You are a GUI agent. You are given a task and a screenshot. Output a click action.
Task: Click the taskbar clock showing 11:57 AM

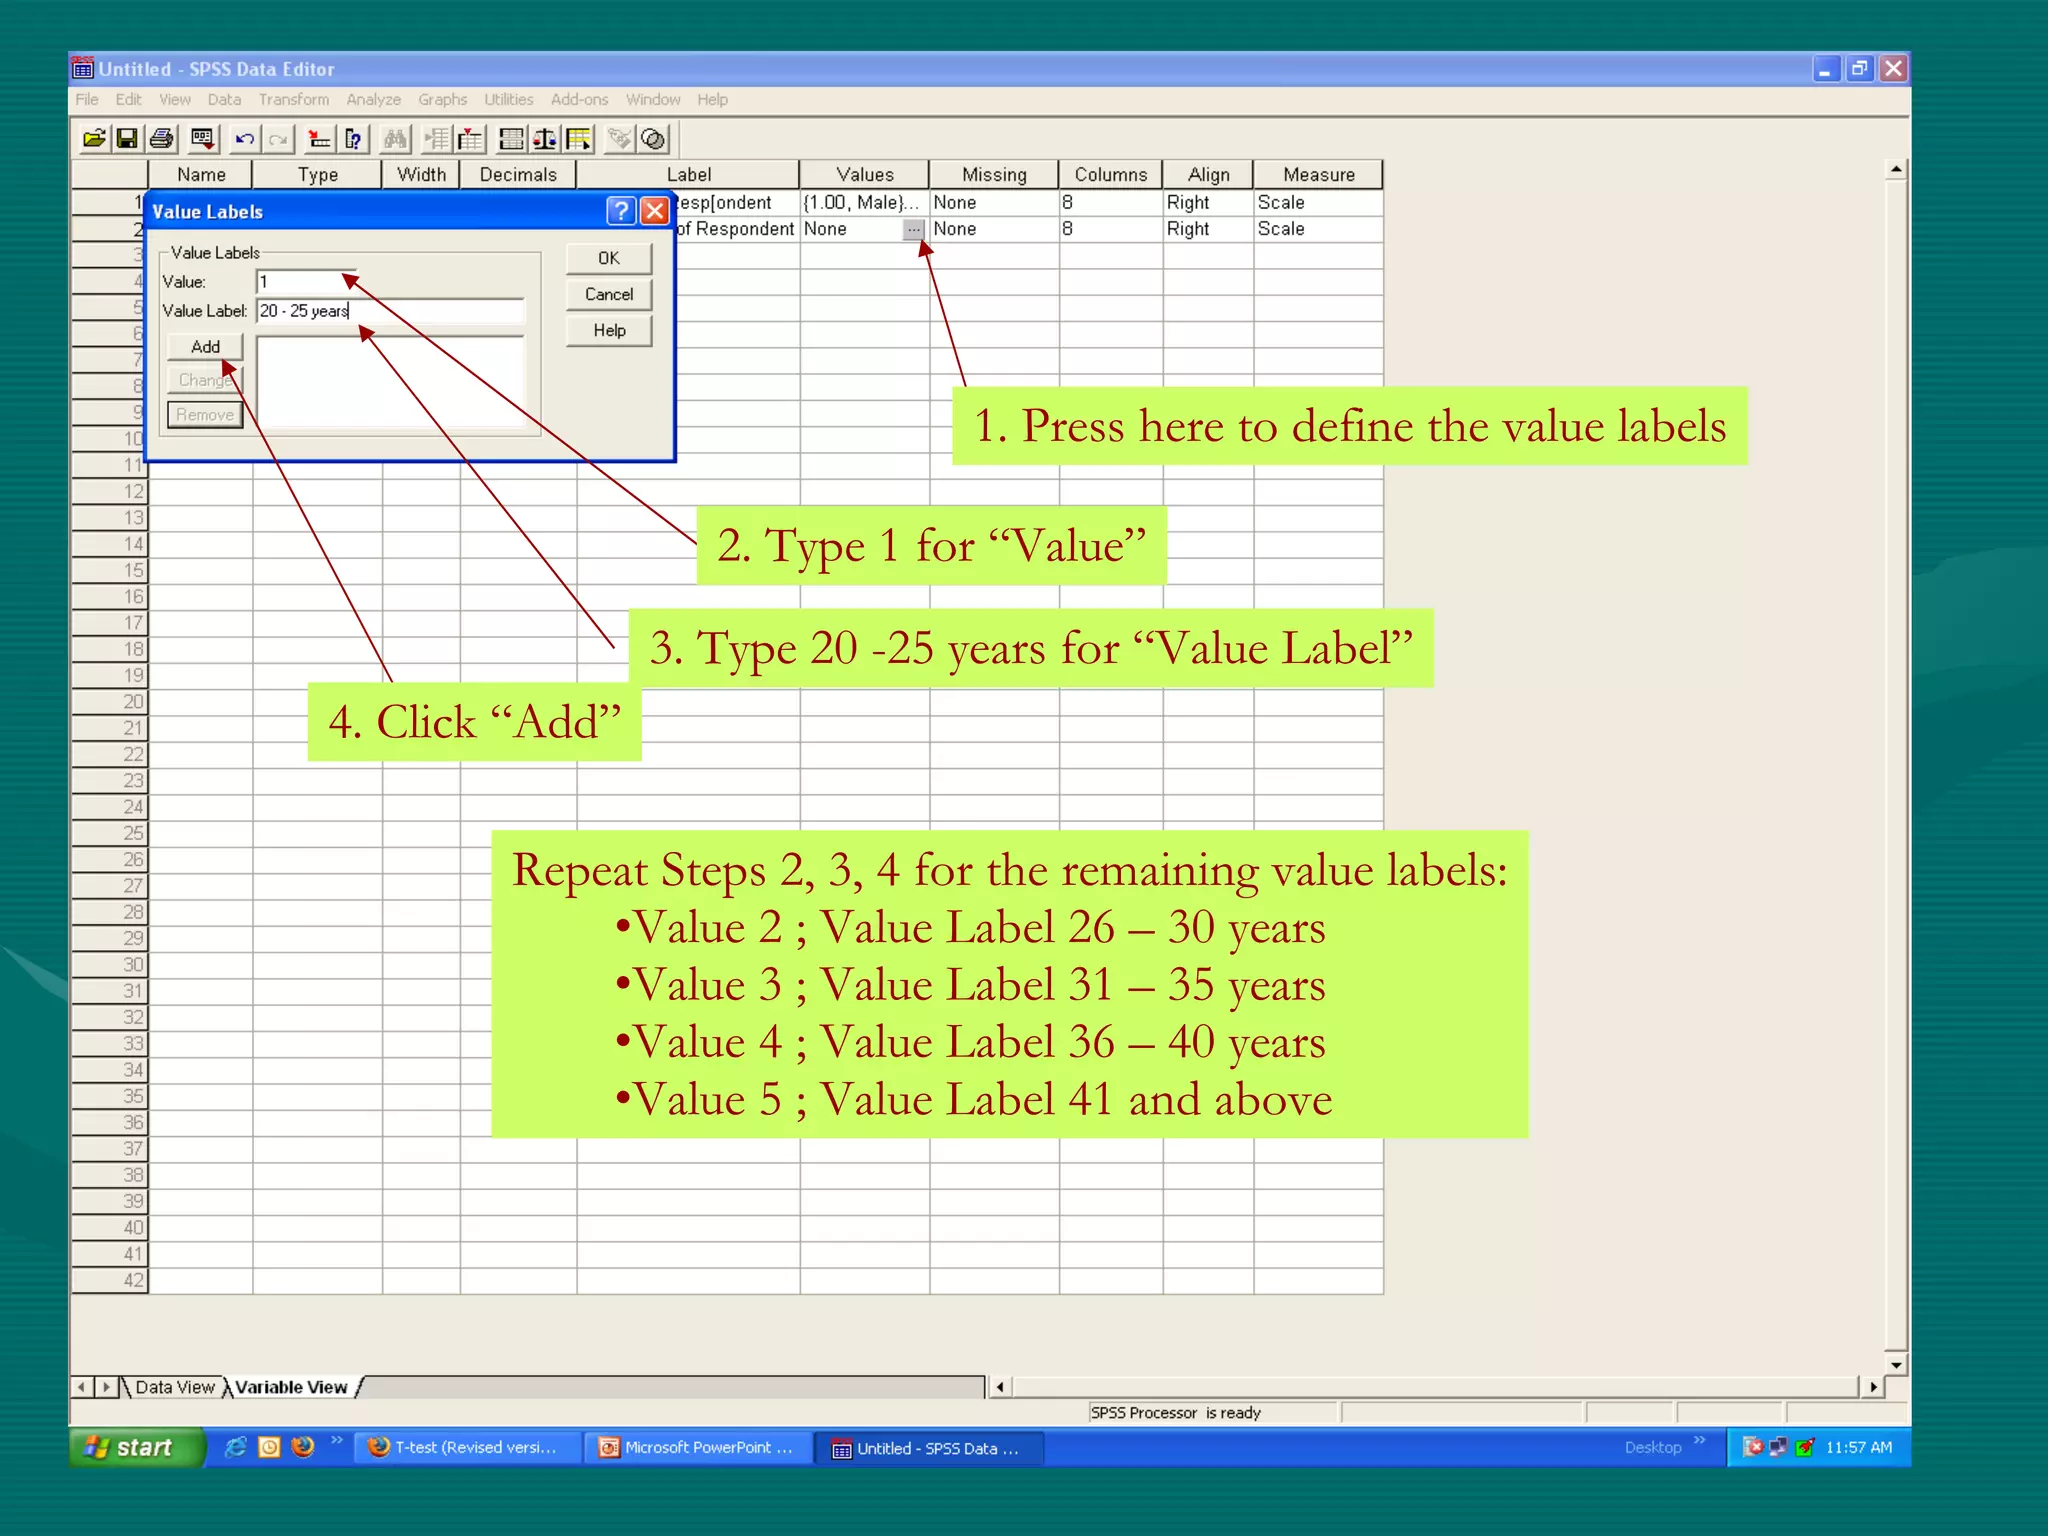[1858, 1447]
